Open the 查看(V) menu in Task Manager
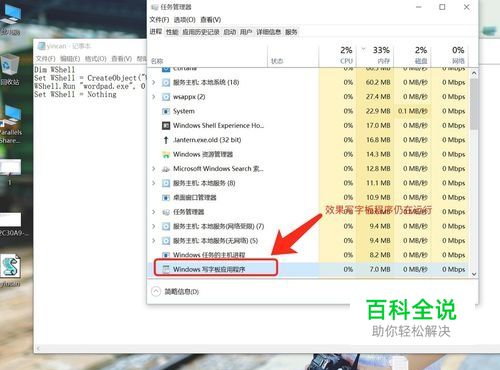 pyautogui.click(x=210, y=20)
